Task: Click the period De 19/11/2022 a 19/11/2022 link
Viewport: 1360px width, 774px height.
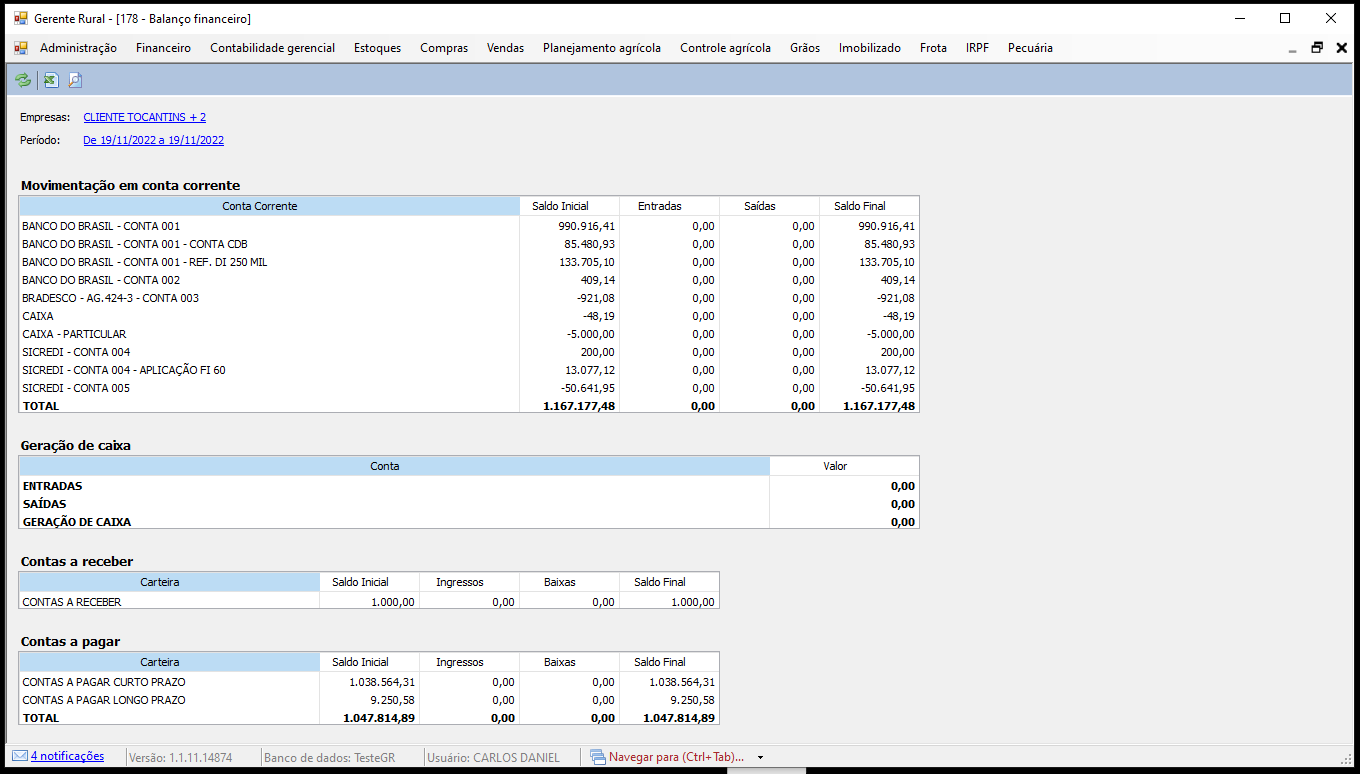Action: (x=153, y=140)
